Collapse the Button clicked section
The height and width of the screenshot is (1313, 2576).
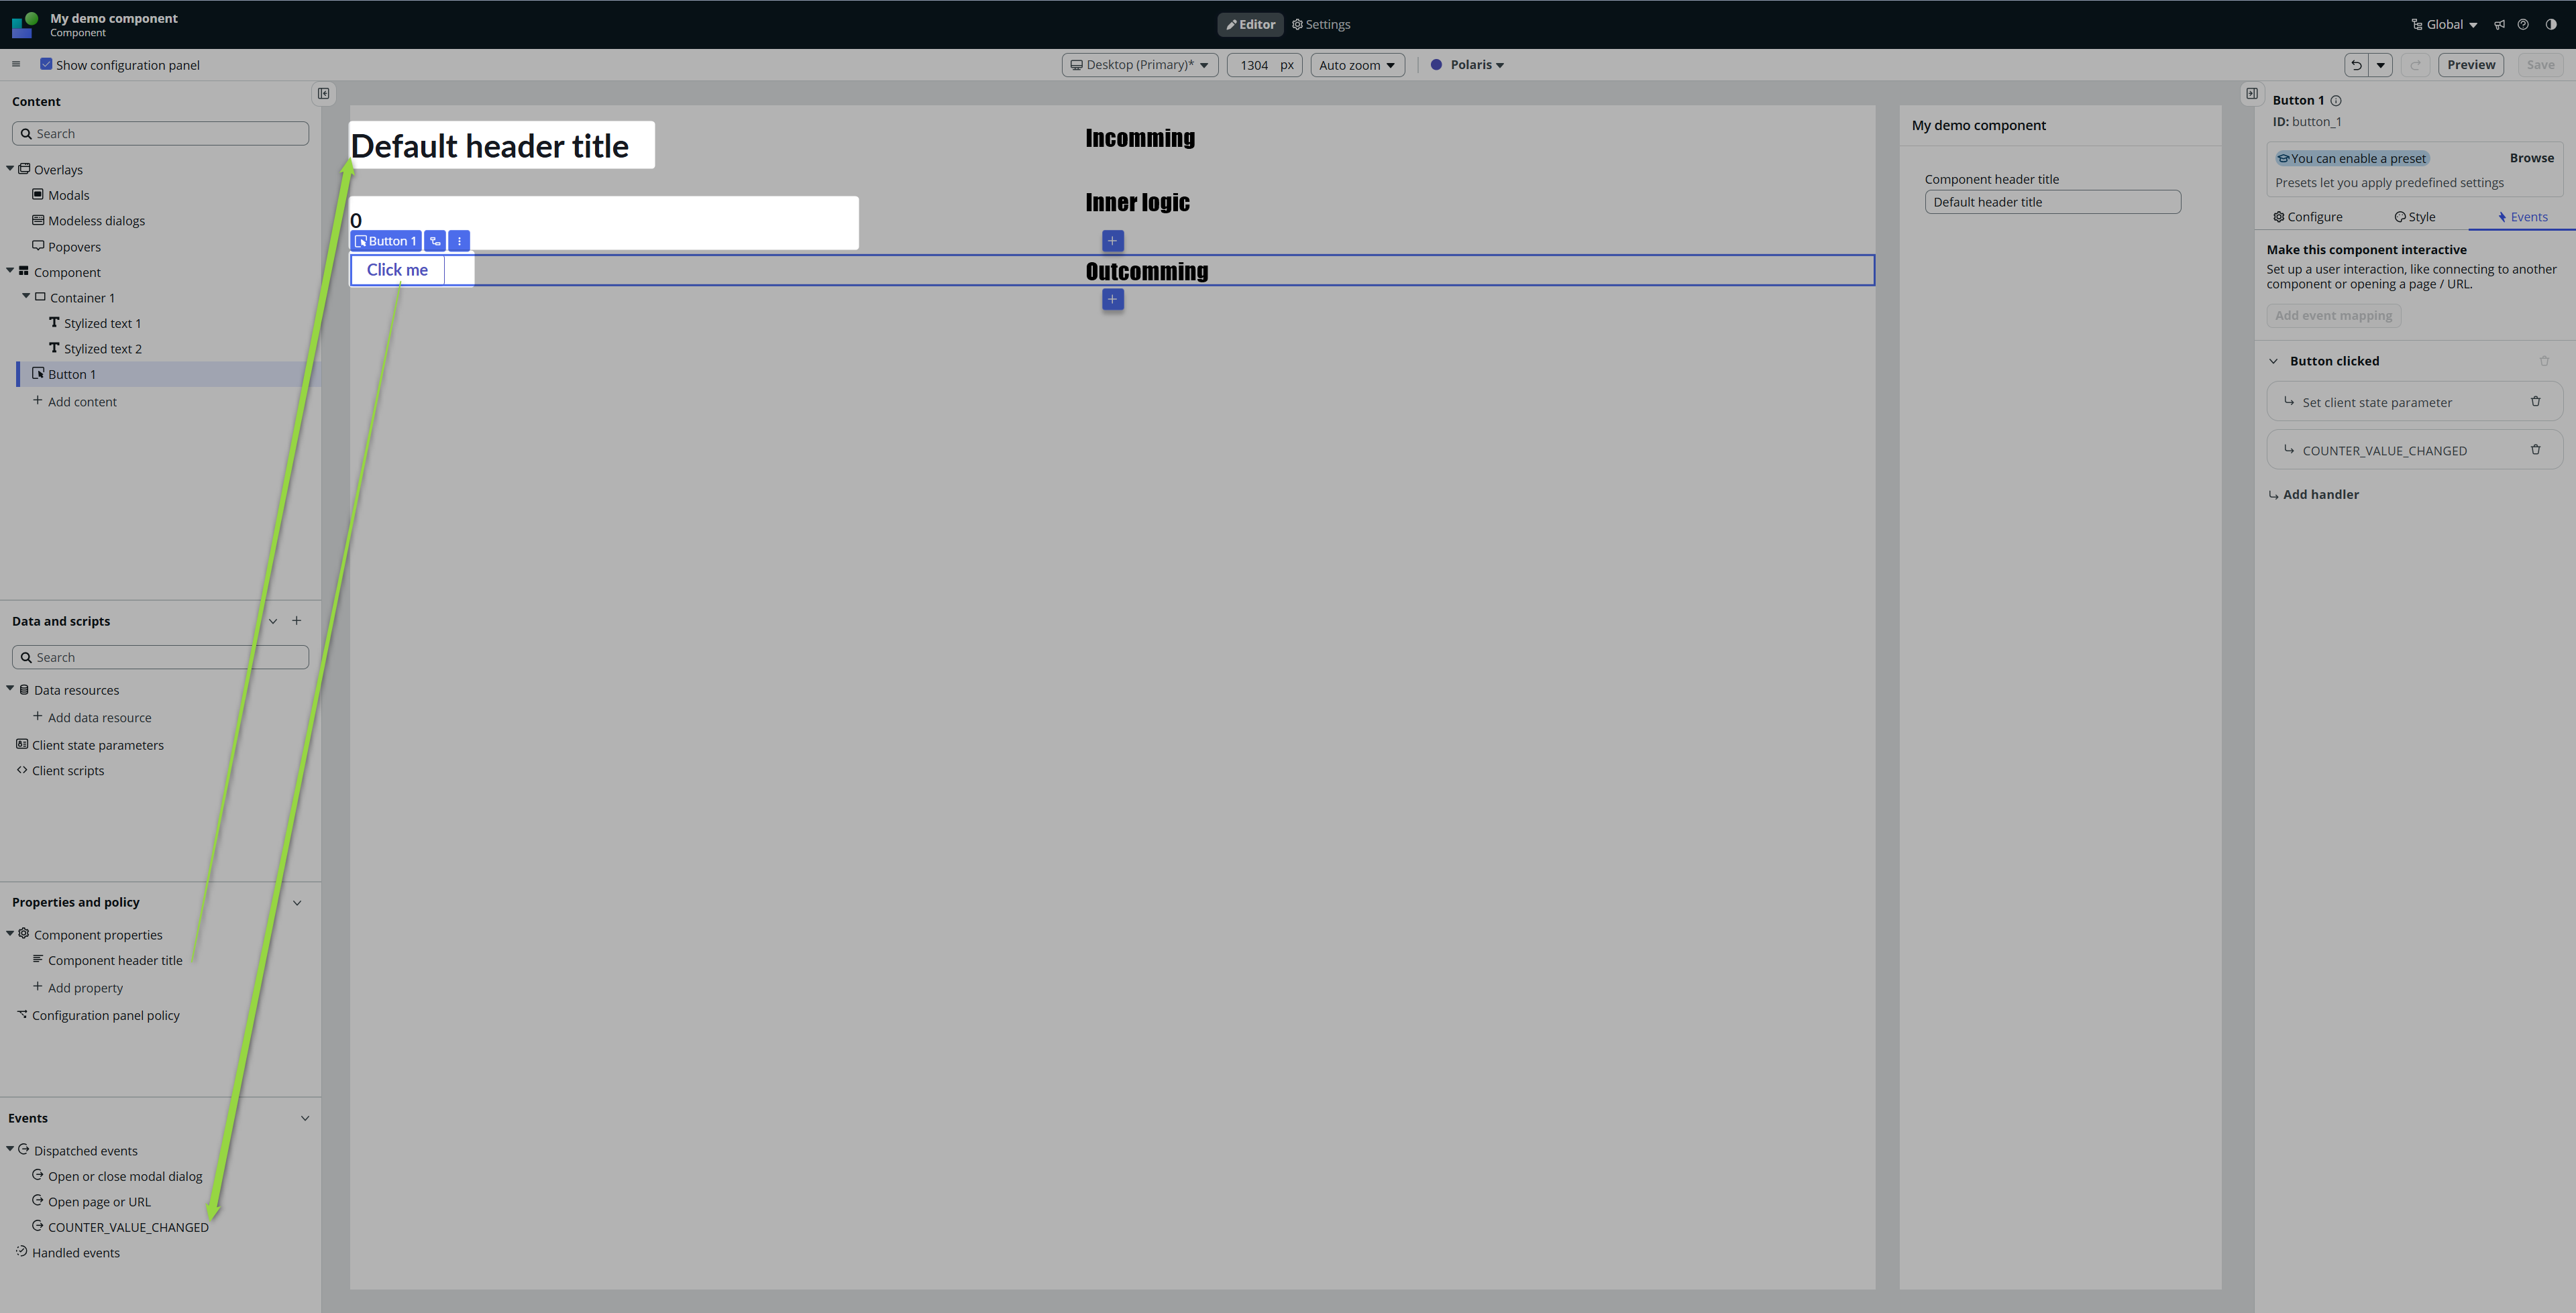2273,361
